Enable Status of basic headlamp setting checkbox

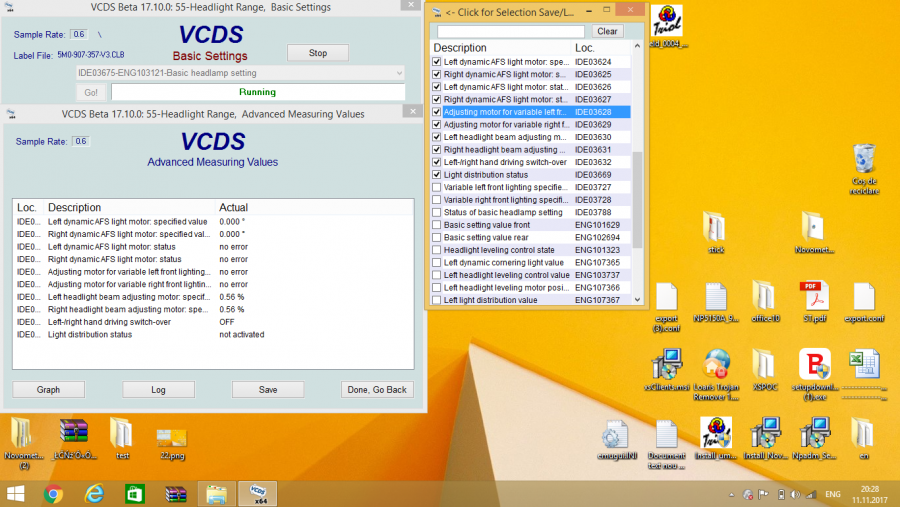(x=436, y=212)
